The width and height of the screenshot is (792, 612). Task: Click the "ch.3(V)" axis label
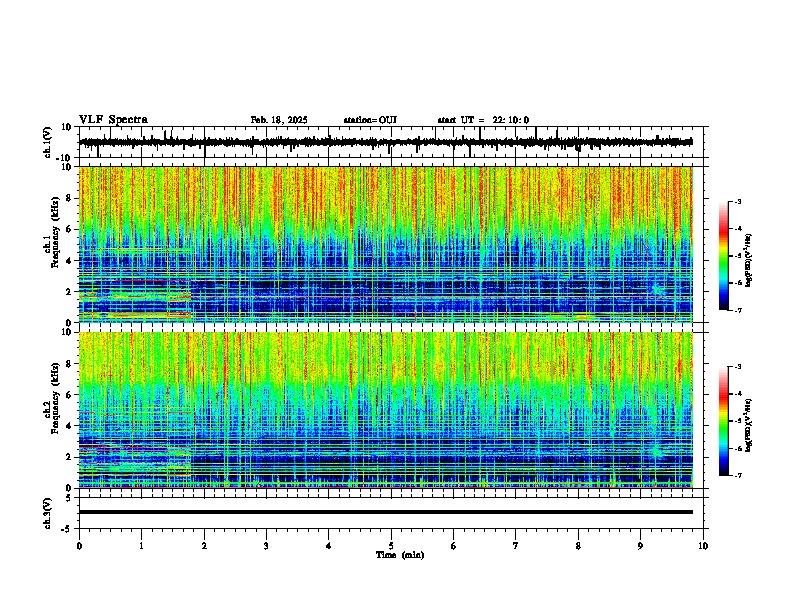pyautogui.click(x=47, y=513)
